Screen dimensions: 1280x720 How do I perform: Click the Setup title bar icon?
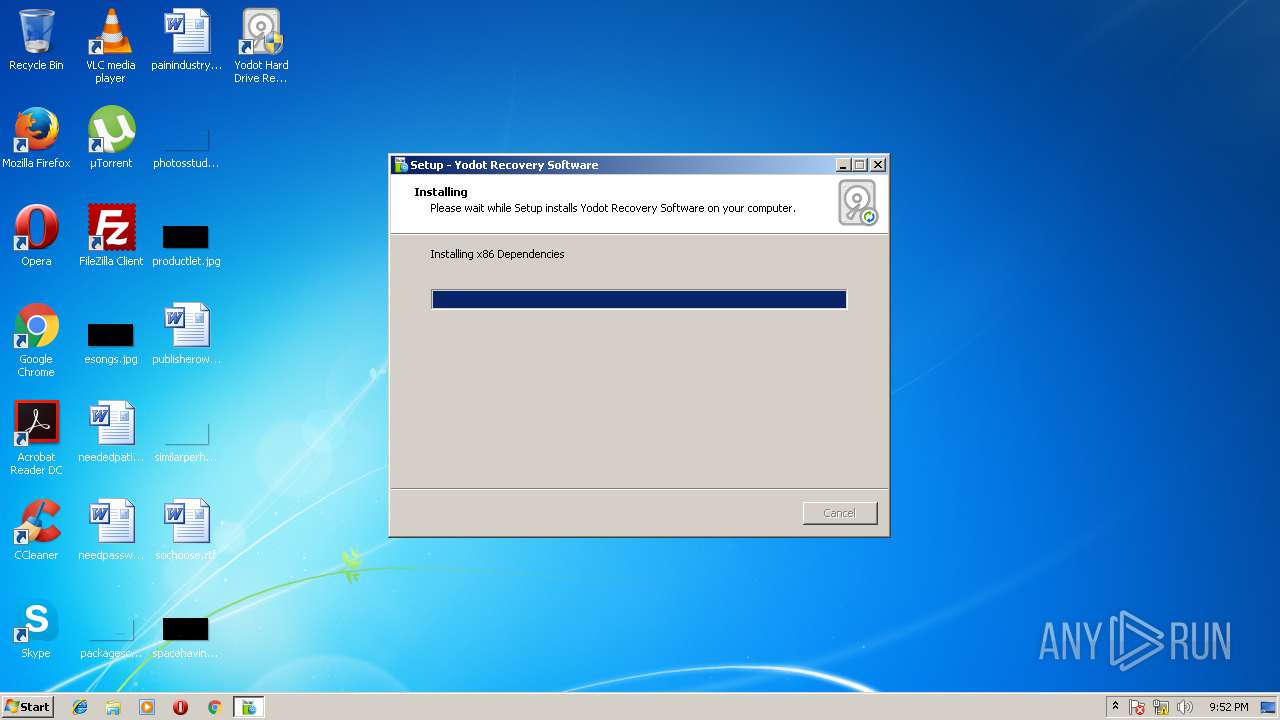click(x=400, y=165)
